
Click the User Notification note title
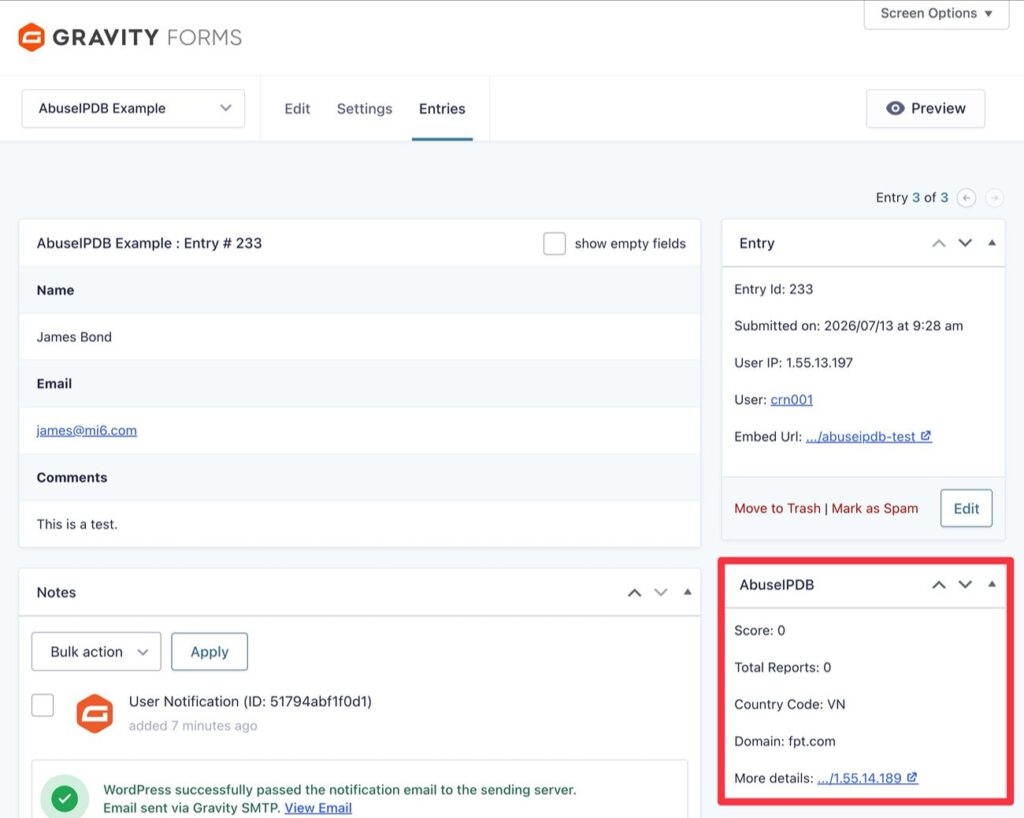[250, 702]
